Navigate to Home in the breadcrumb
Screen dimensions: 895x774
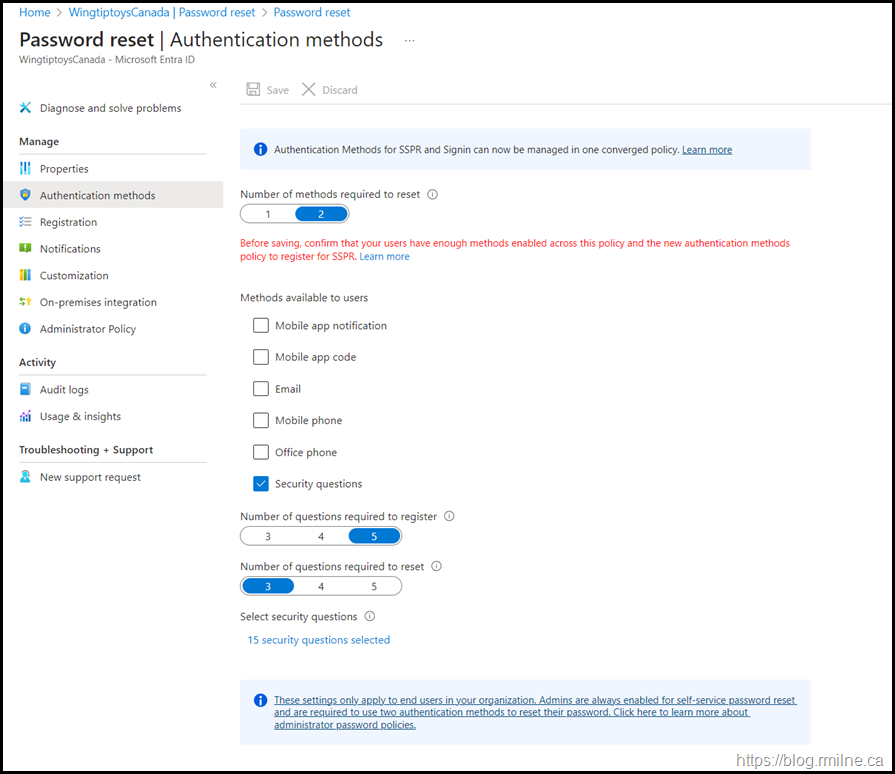tap(35, 12)
